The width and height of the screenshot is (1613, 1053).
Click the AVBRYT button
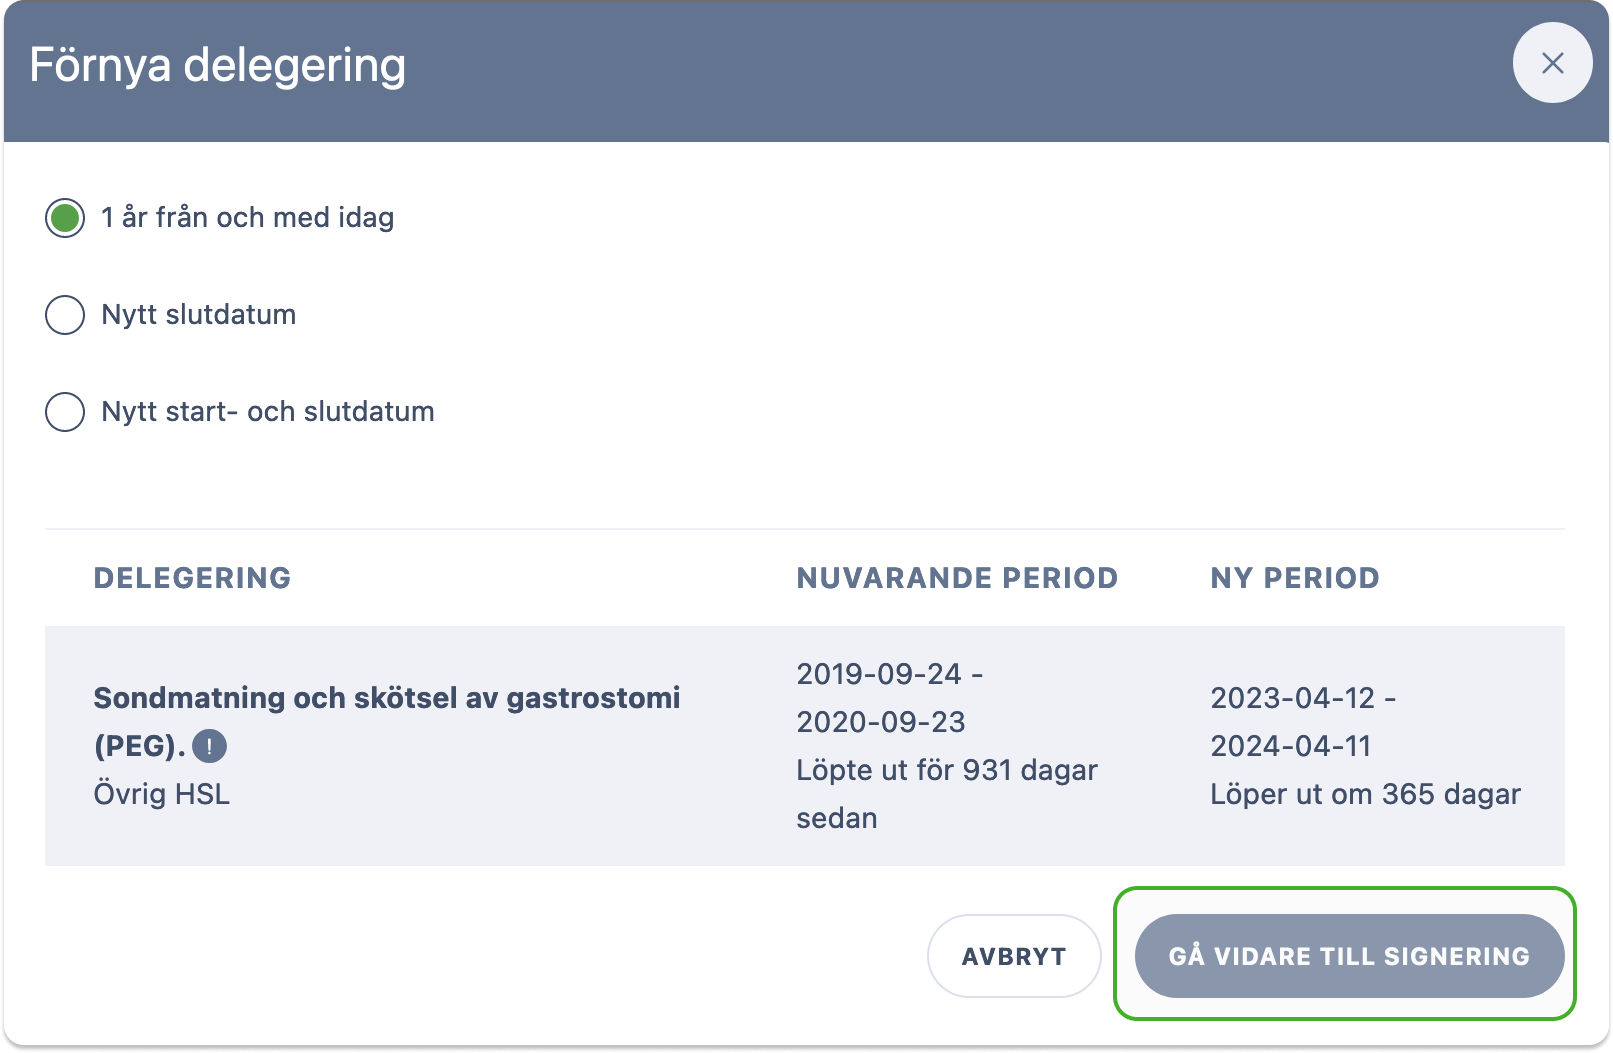pyautogui.click(x=1014, y=956)
